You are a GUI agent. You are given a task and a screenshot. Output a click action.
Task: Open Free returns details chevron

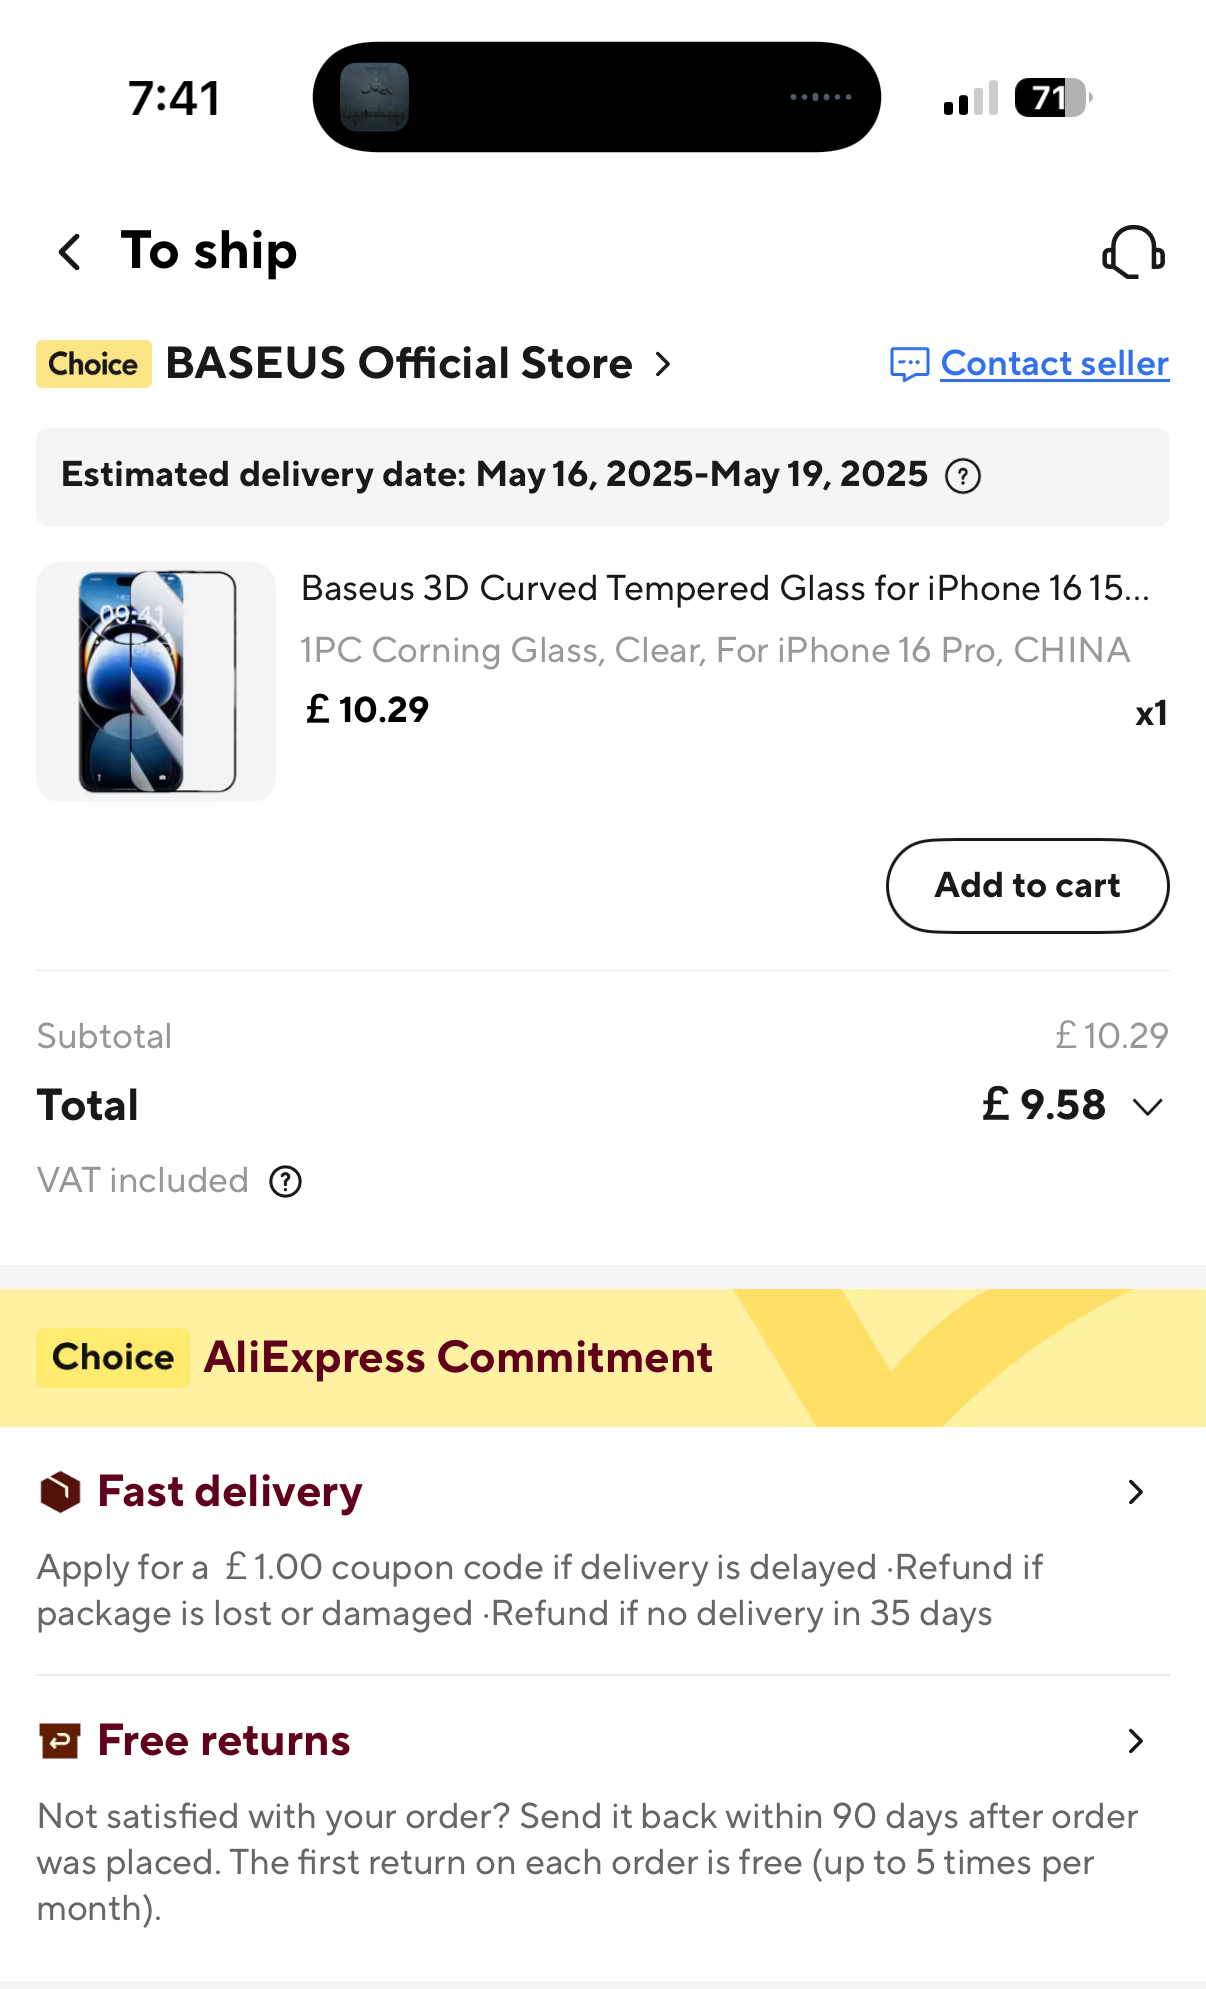click(1135, 1741)
